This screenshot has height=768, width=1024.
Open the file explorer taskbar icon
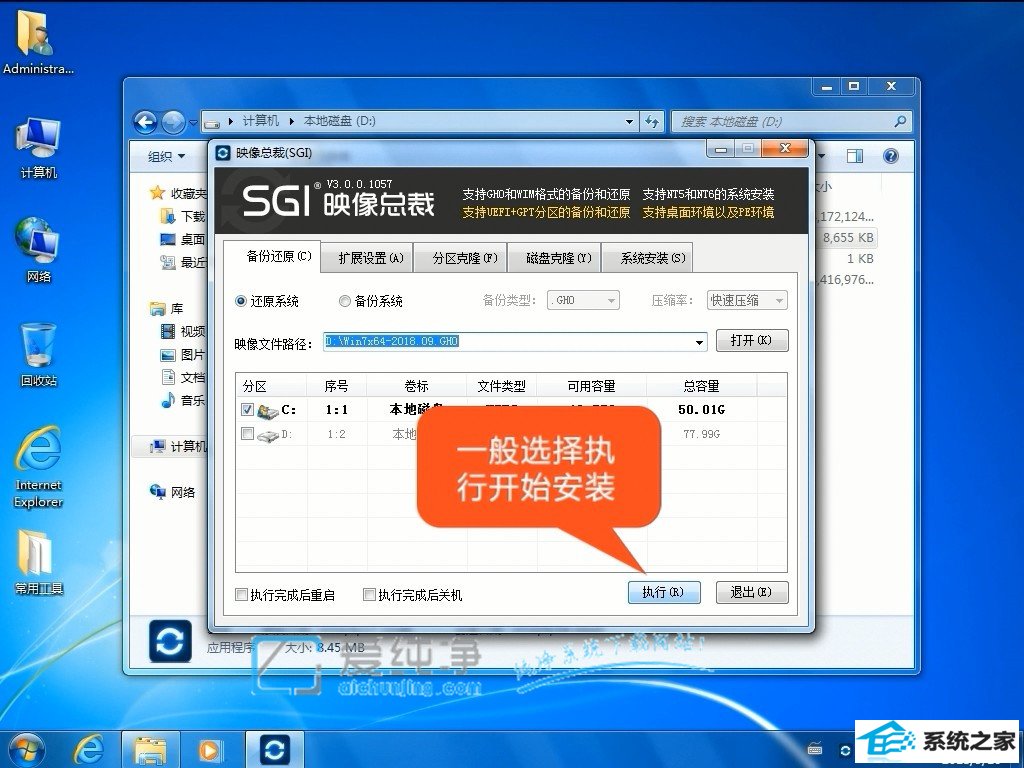tap(150, 750)
